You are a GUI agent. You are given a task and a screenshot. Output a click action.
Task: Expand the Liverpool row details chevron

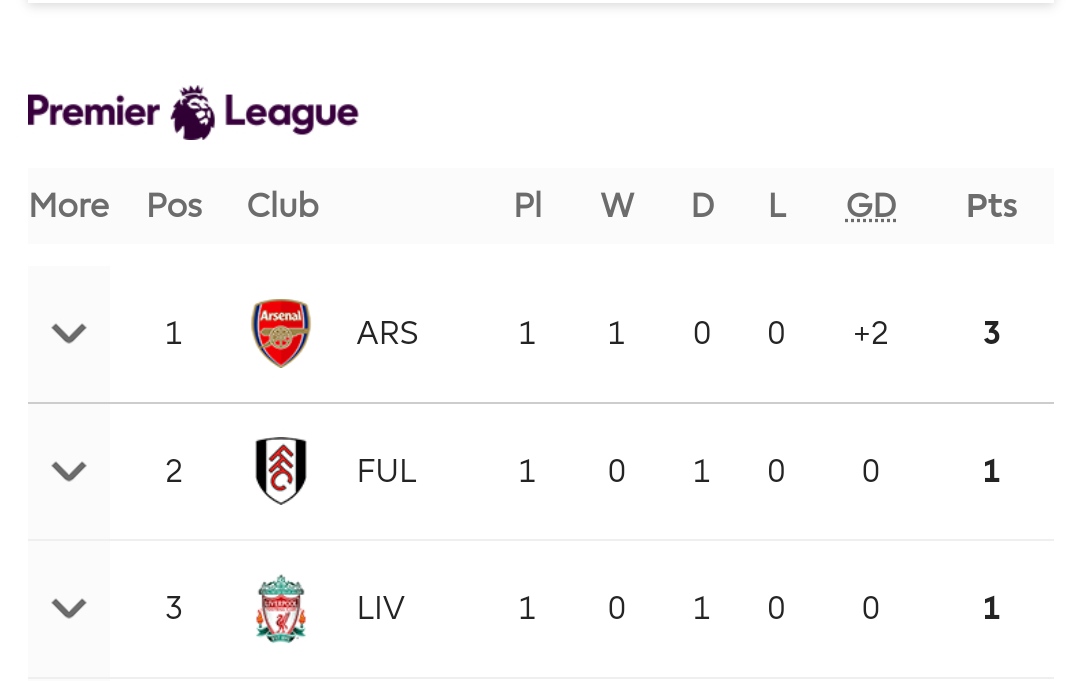pos(69,608)
